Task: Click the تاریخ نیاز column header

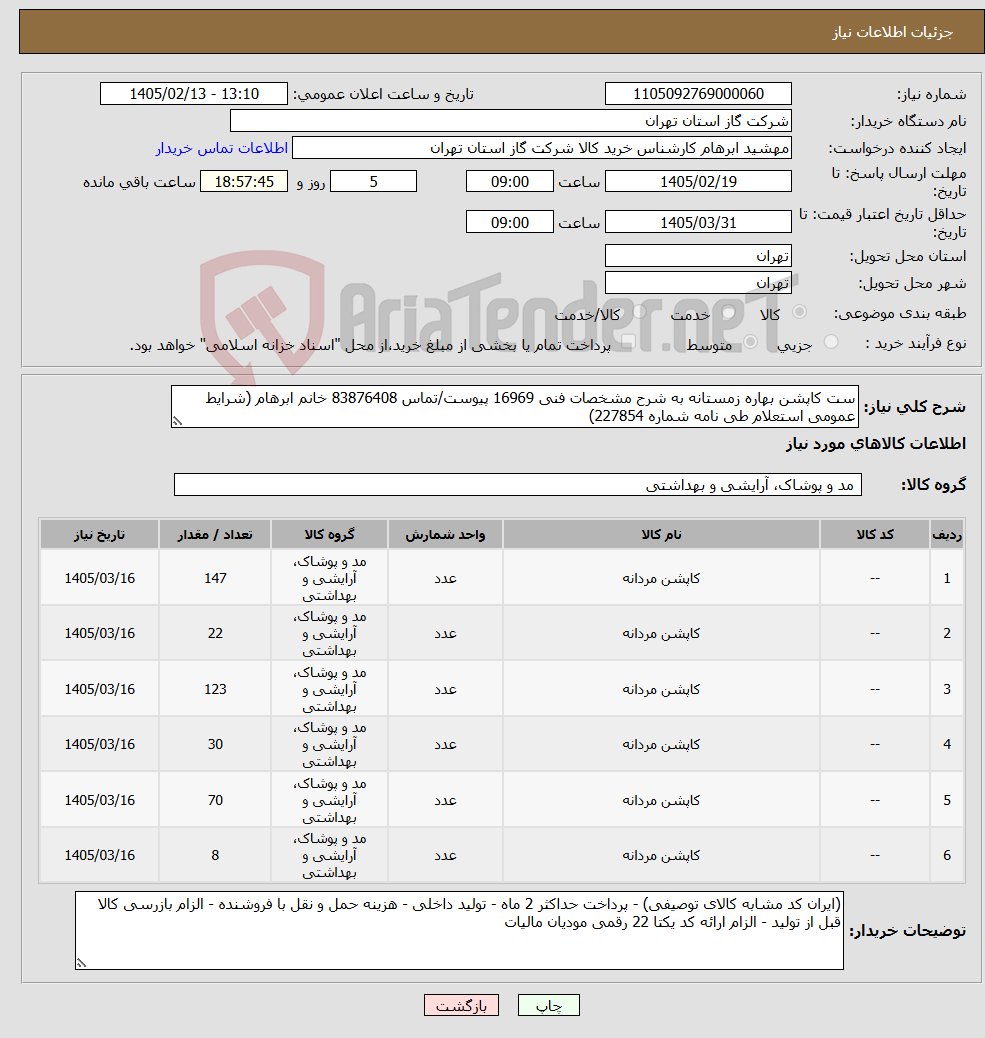Action: click(x=99, y=534)
